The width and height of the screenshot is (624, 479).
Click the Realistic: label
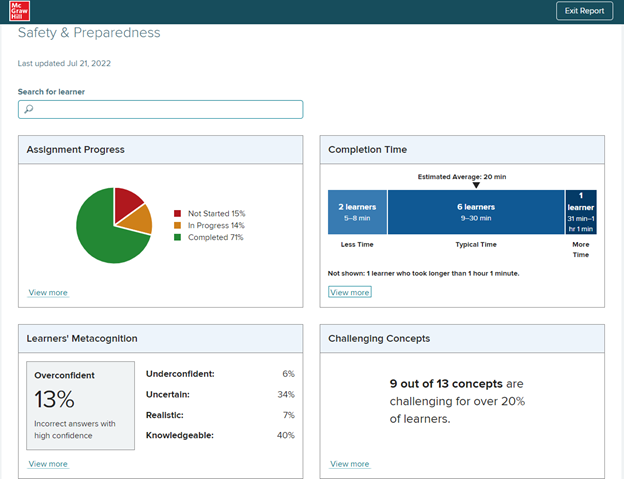click(165, 415)
